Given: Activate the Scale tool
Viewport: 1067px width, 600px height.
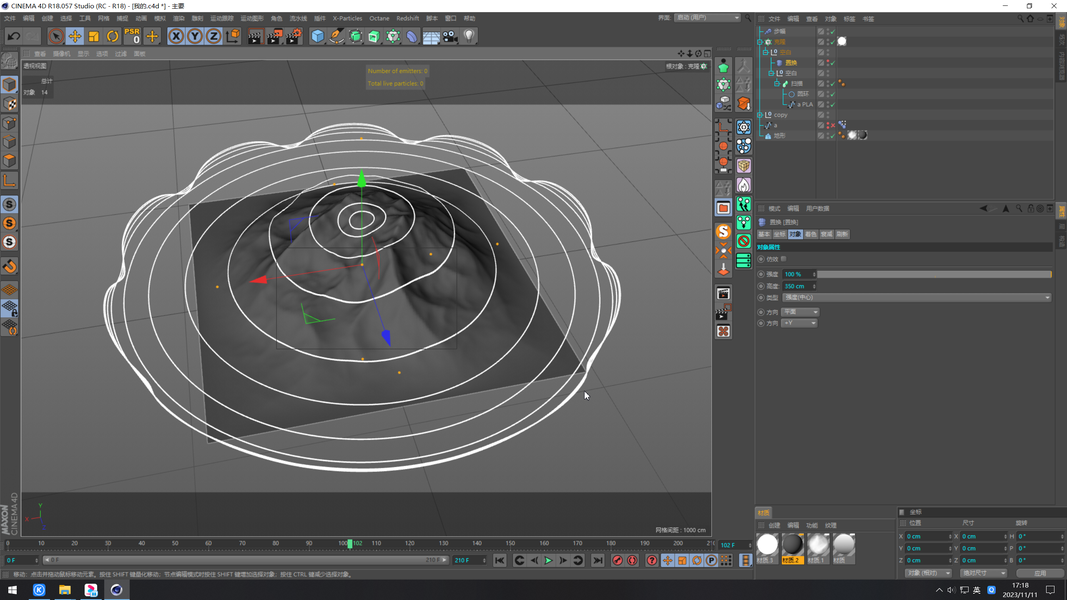Looking at the screenshot, I should pyautogui.click(x=93, y=36).
